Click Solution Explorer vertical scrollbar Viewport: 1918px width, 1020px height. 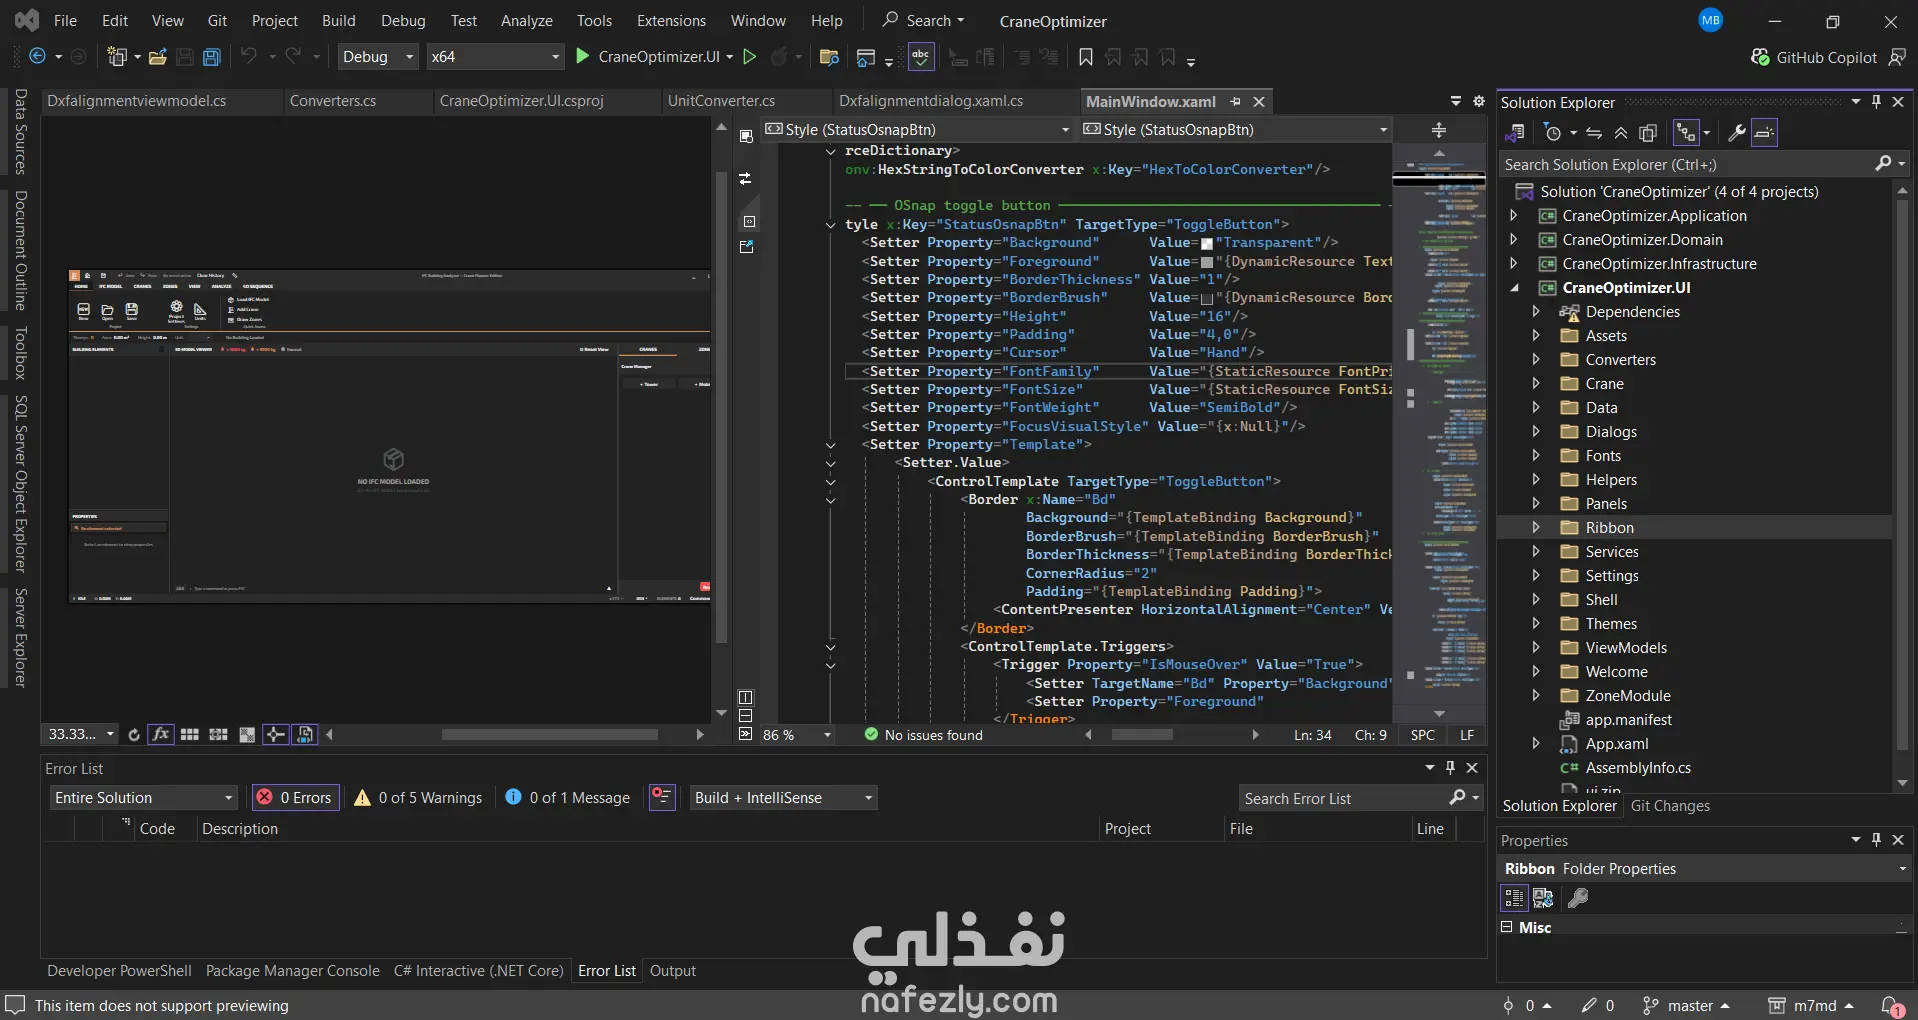point(1902,475)
